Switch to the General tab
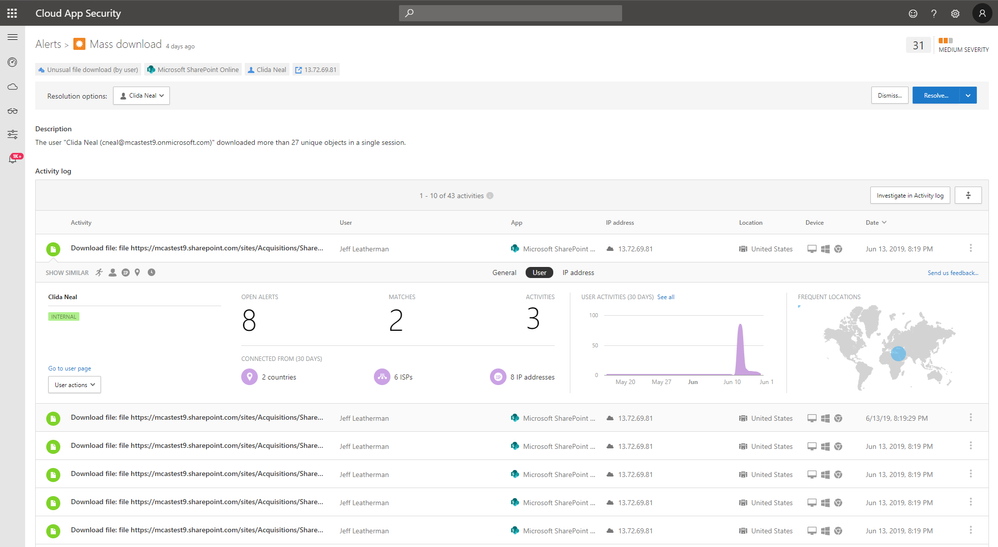 (504, 273)
